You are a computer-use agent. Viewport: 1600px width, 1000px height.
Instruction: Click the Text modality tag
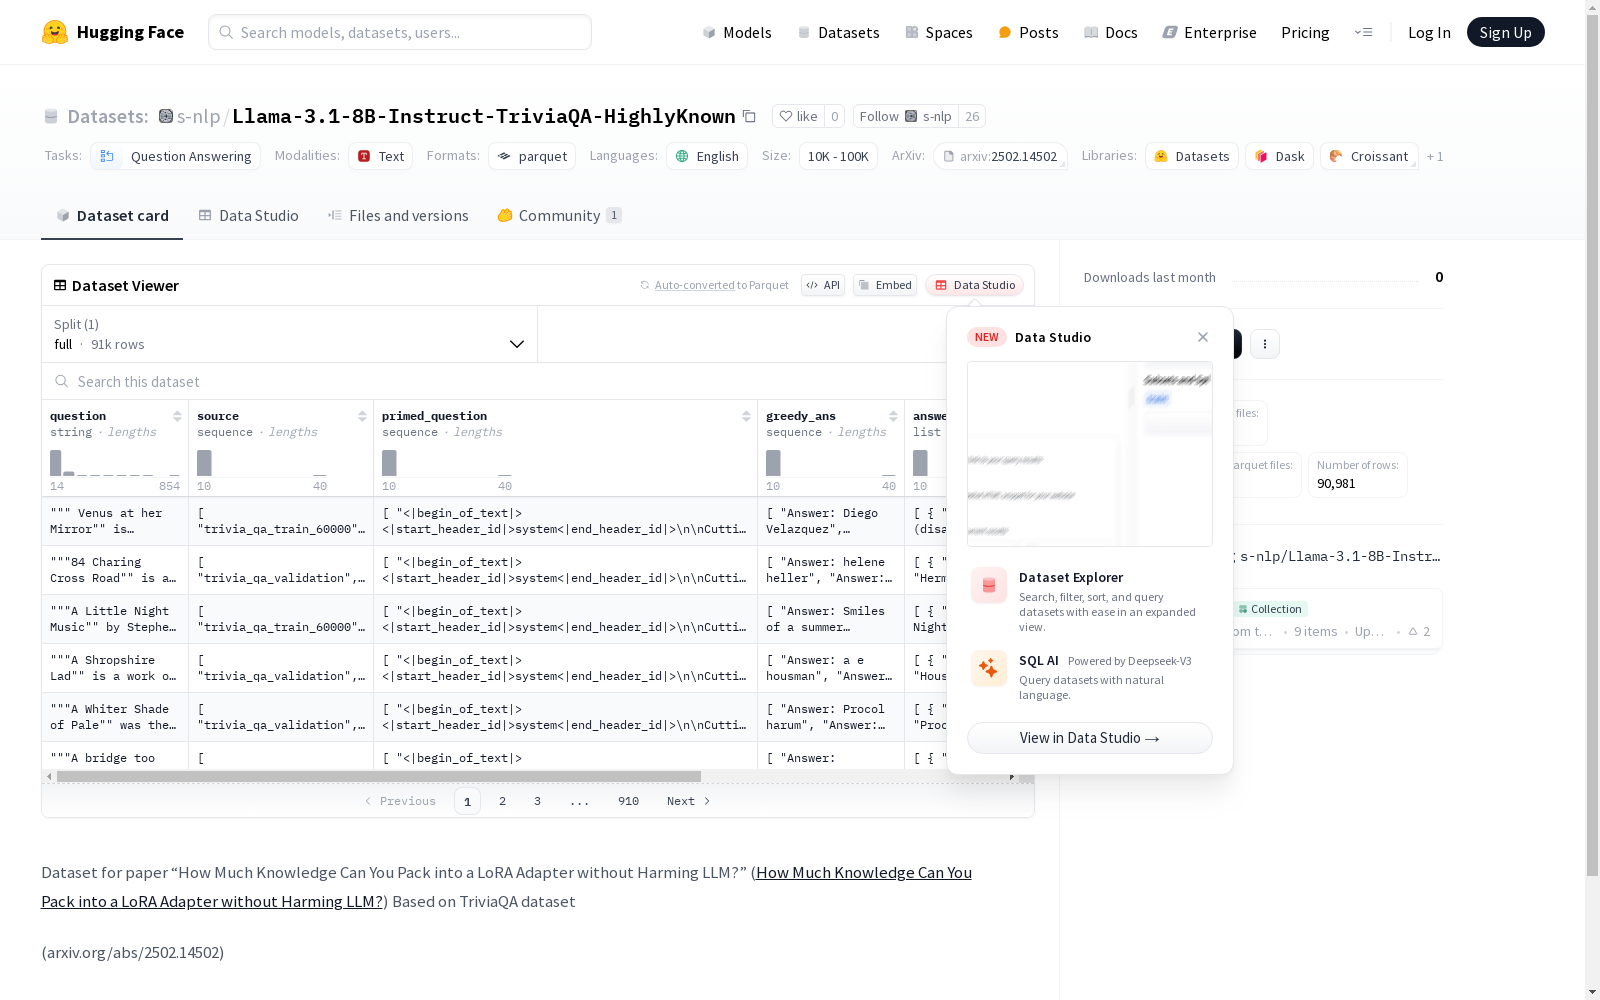381,156
